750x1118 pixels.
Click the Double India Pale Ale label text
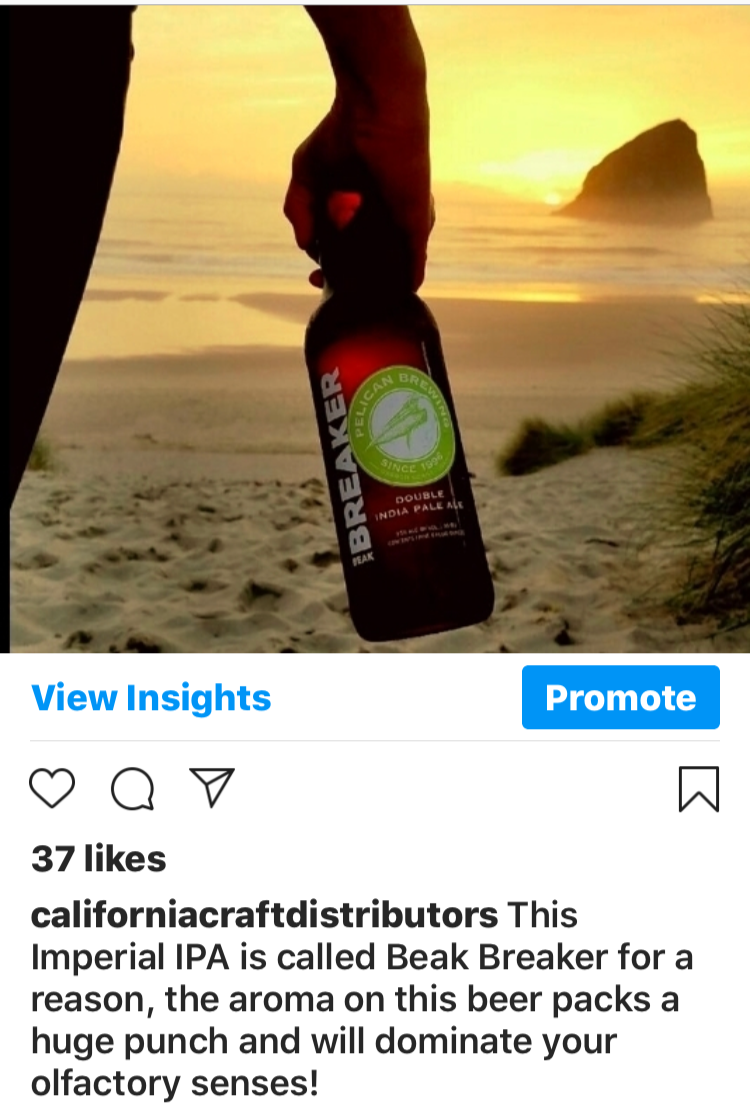click(420, 504)
